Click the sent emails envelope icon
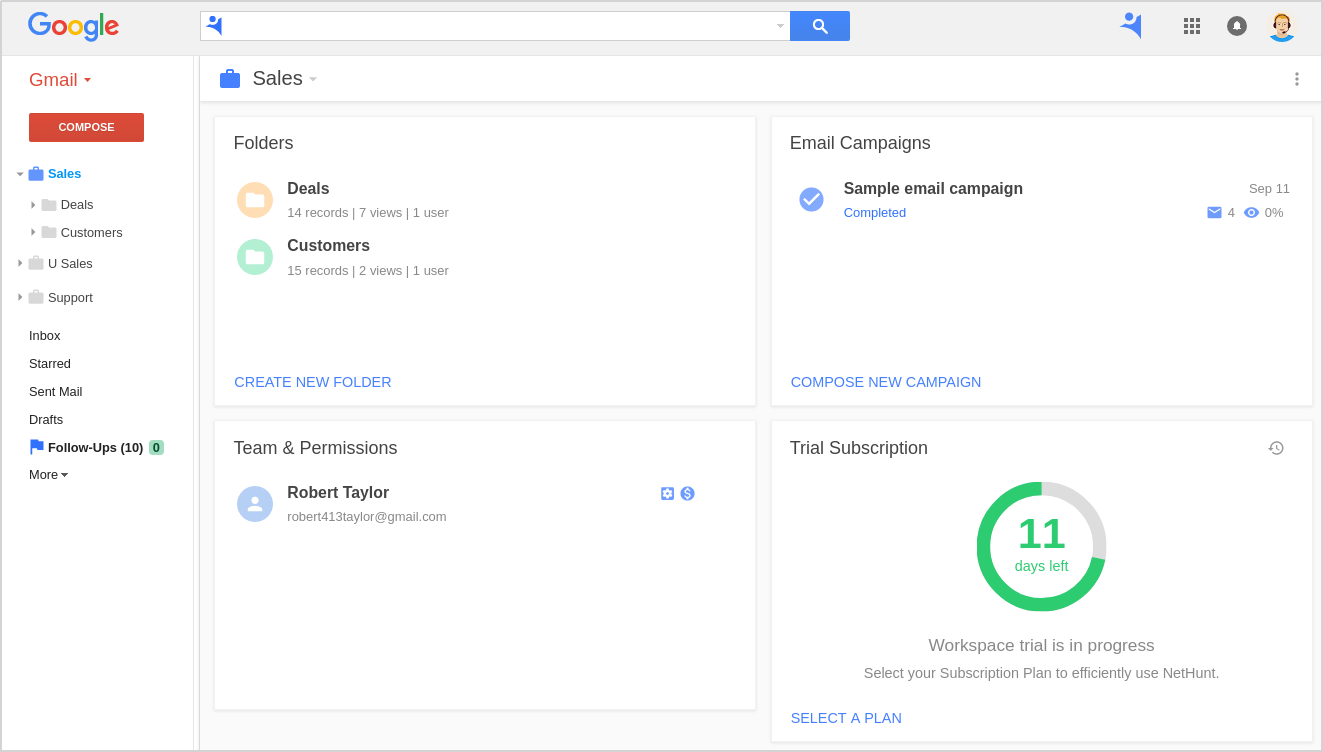This screenshot has height=752, width=1323. pyautogui.click(x=1214, y=213)
